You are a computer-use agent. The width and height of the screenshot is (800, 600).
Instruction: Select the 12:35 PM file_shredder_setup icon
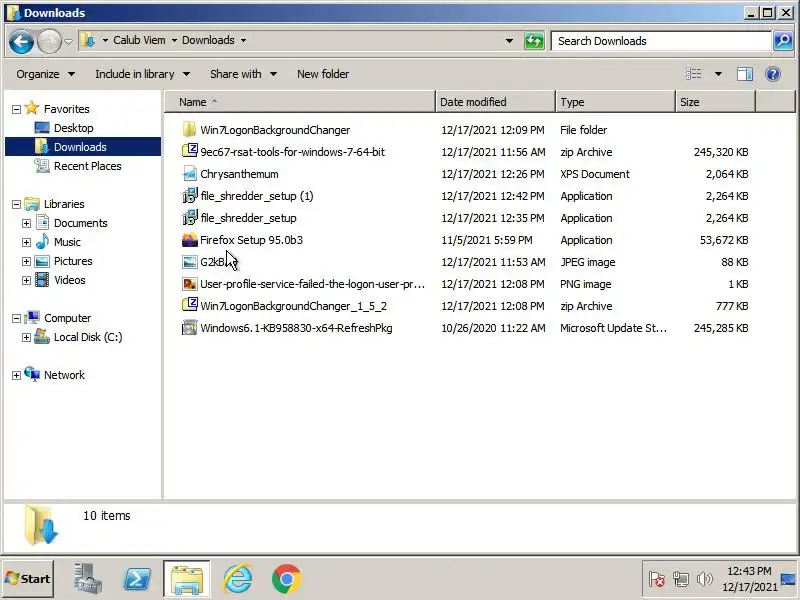(x=189, y=217)
